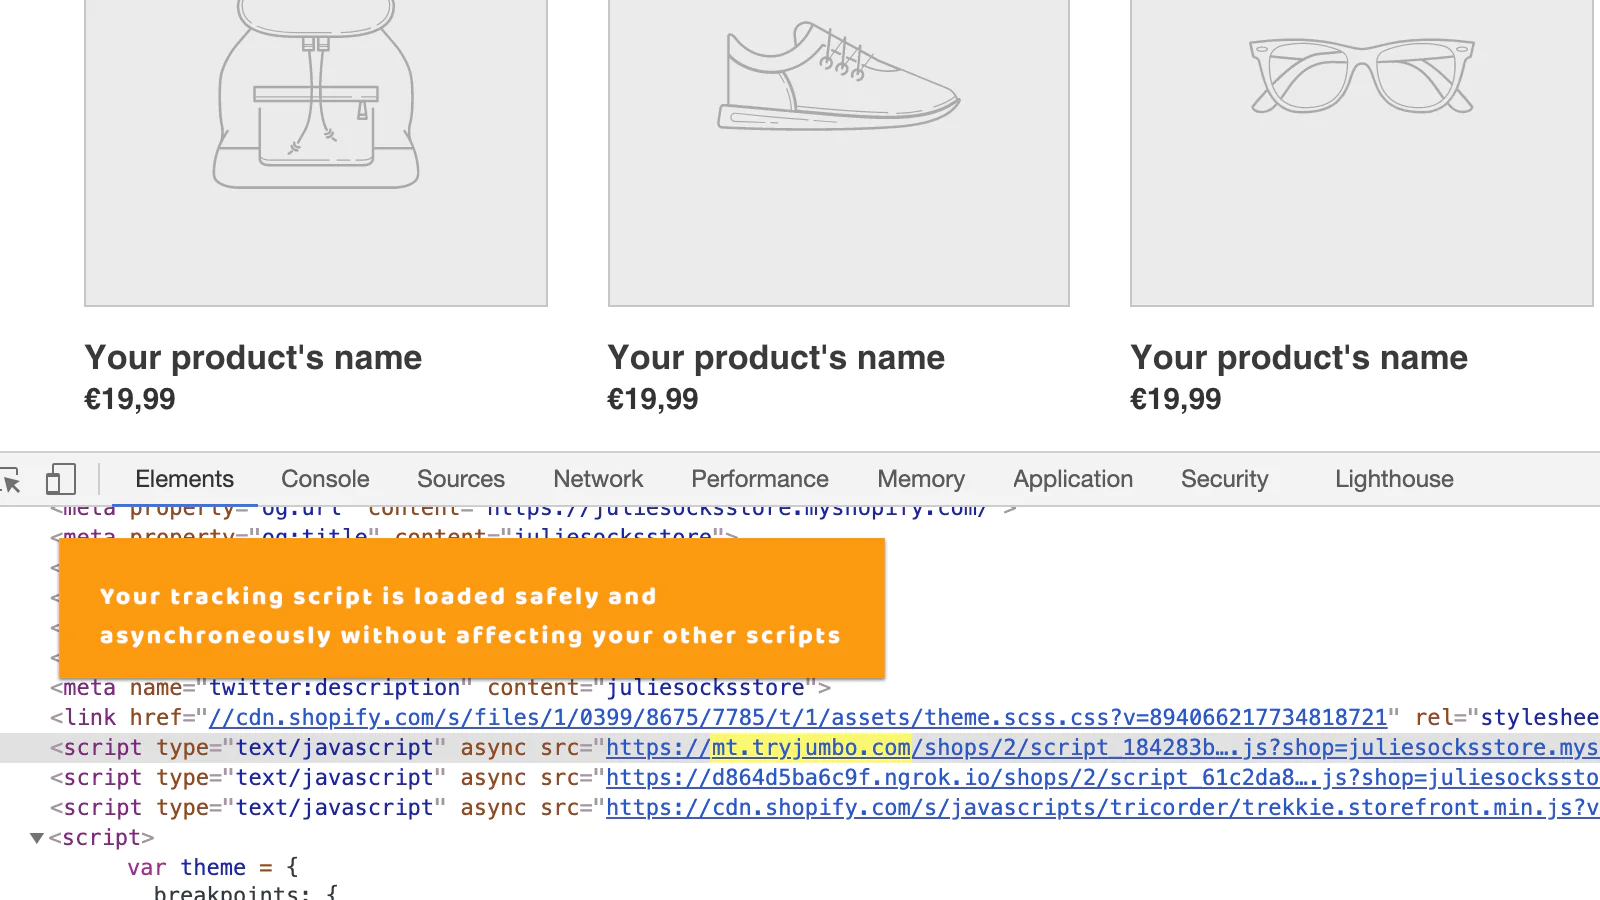
Task: Open the trekkie.storefront.min.js script link
Action: point(1102,808)
